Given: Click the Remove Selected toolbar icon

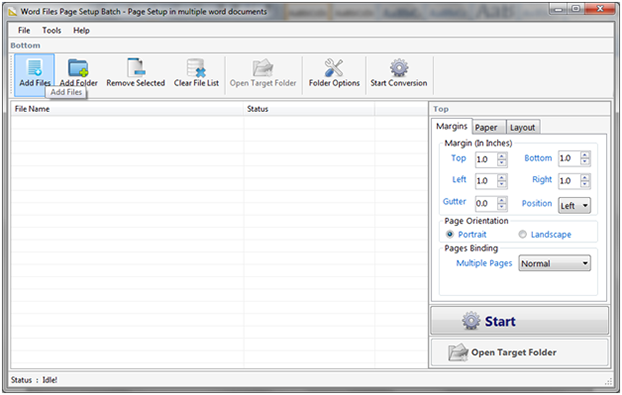Looking at the screenshot, I should [x=136, y=67].
